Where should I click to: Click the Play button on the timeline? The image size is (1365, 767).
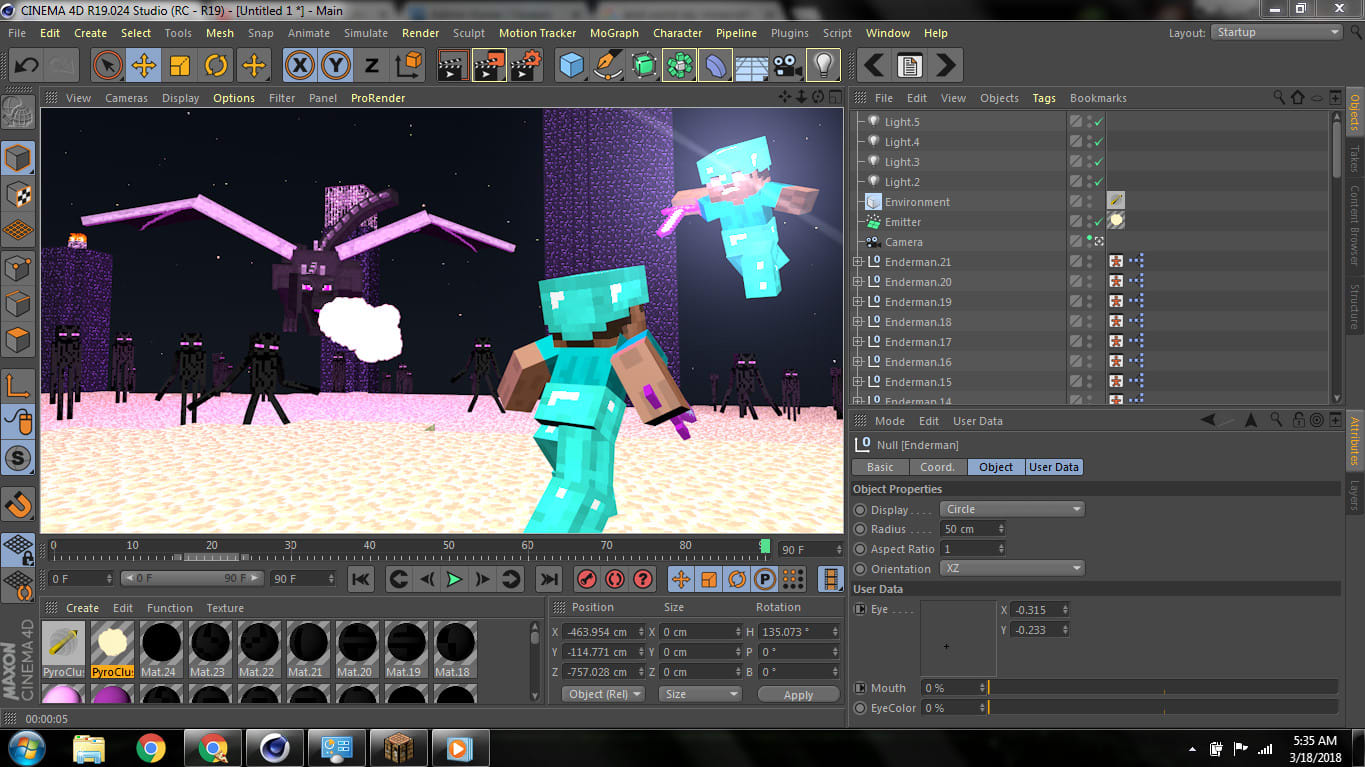[453, 579]
